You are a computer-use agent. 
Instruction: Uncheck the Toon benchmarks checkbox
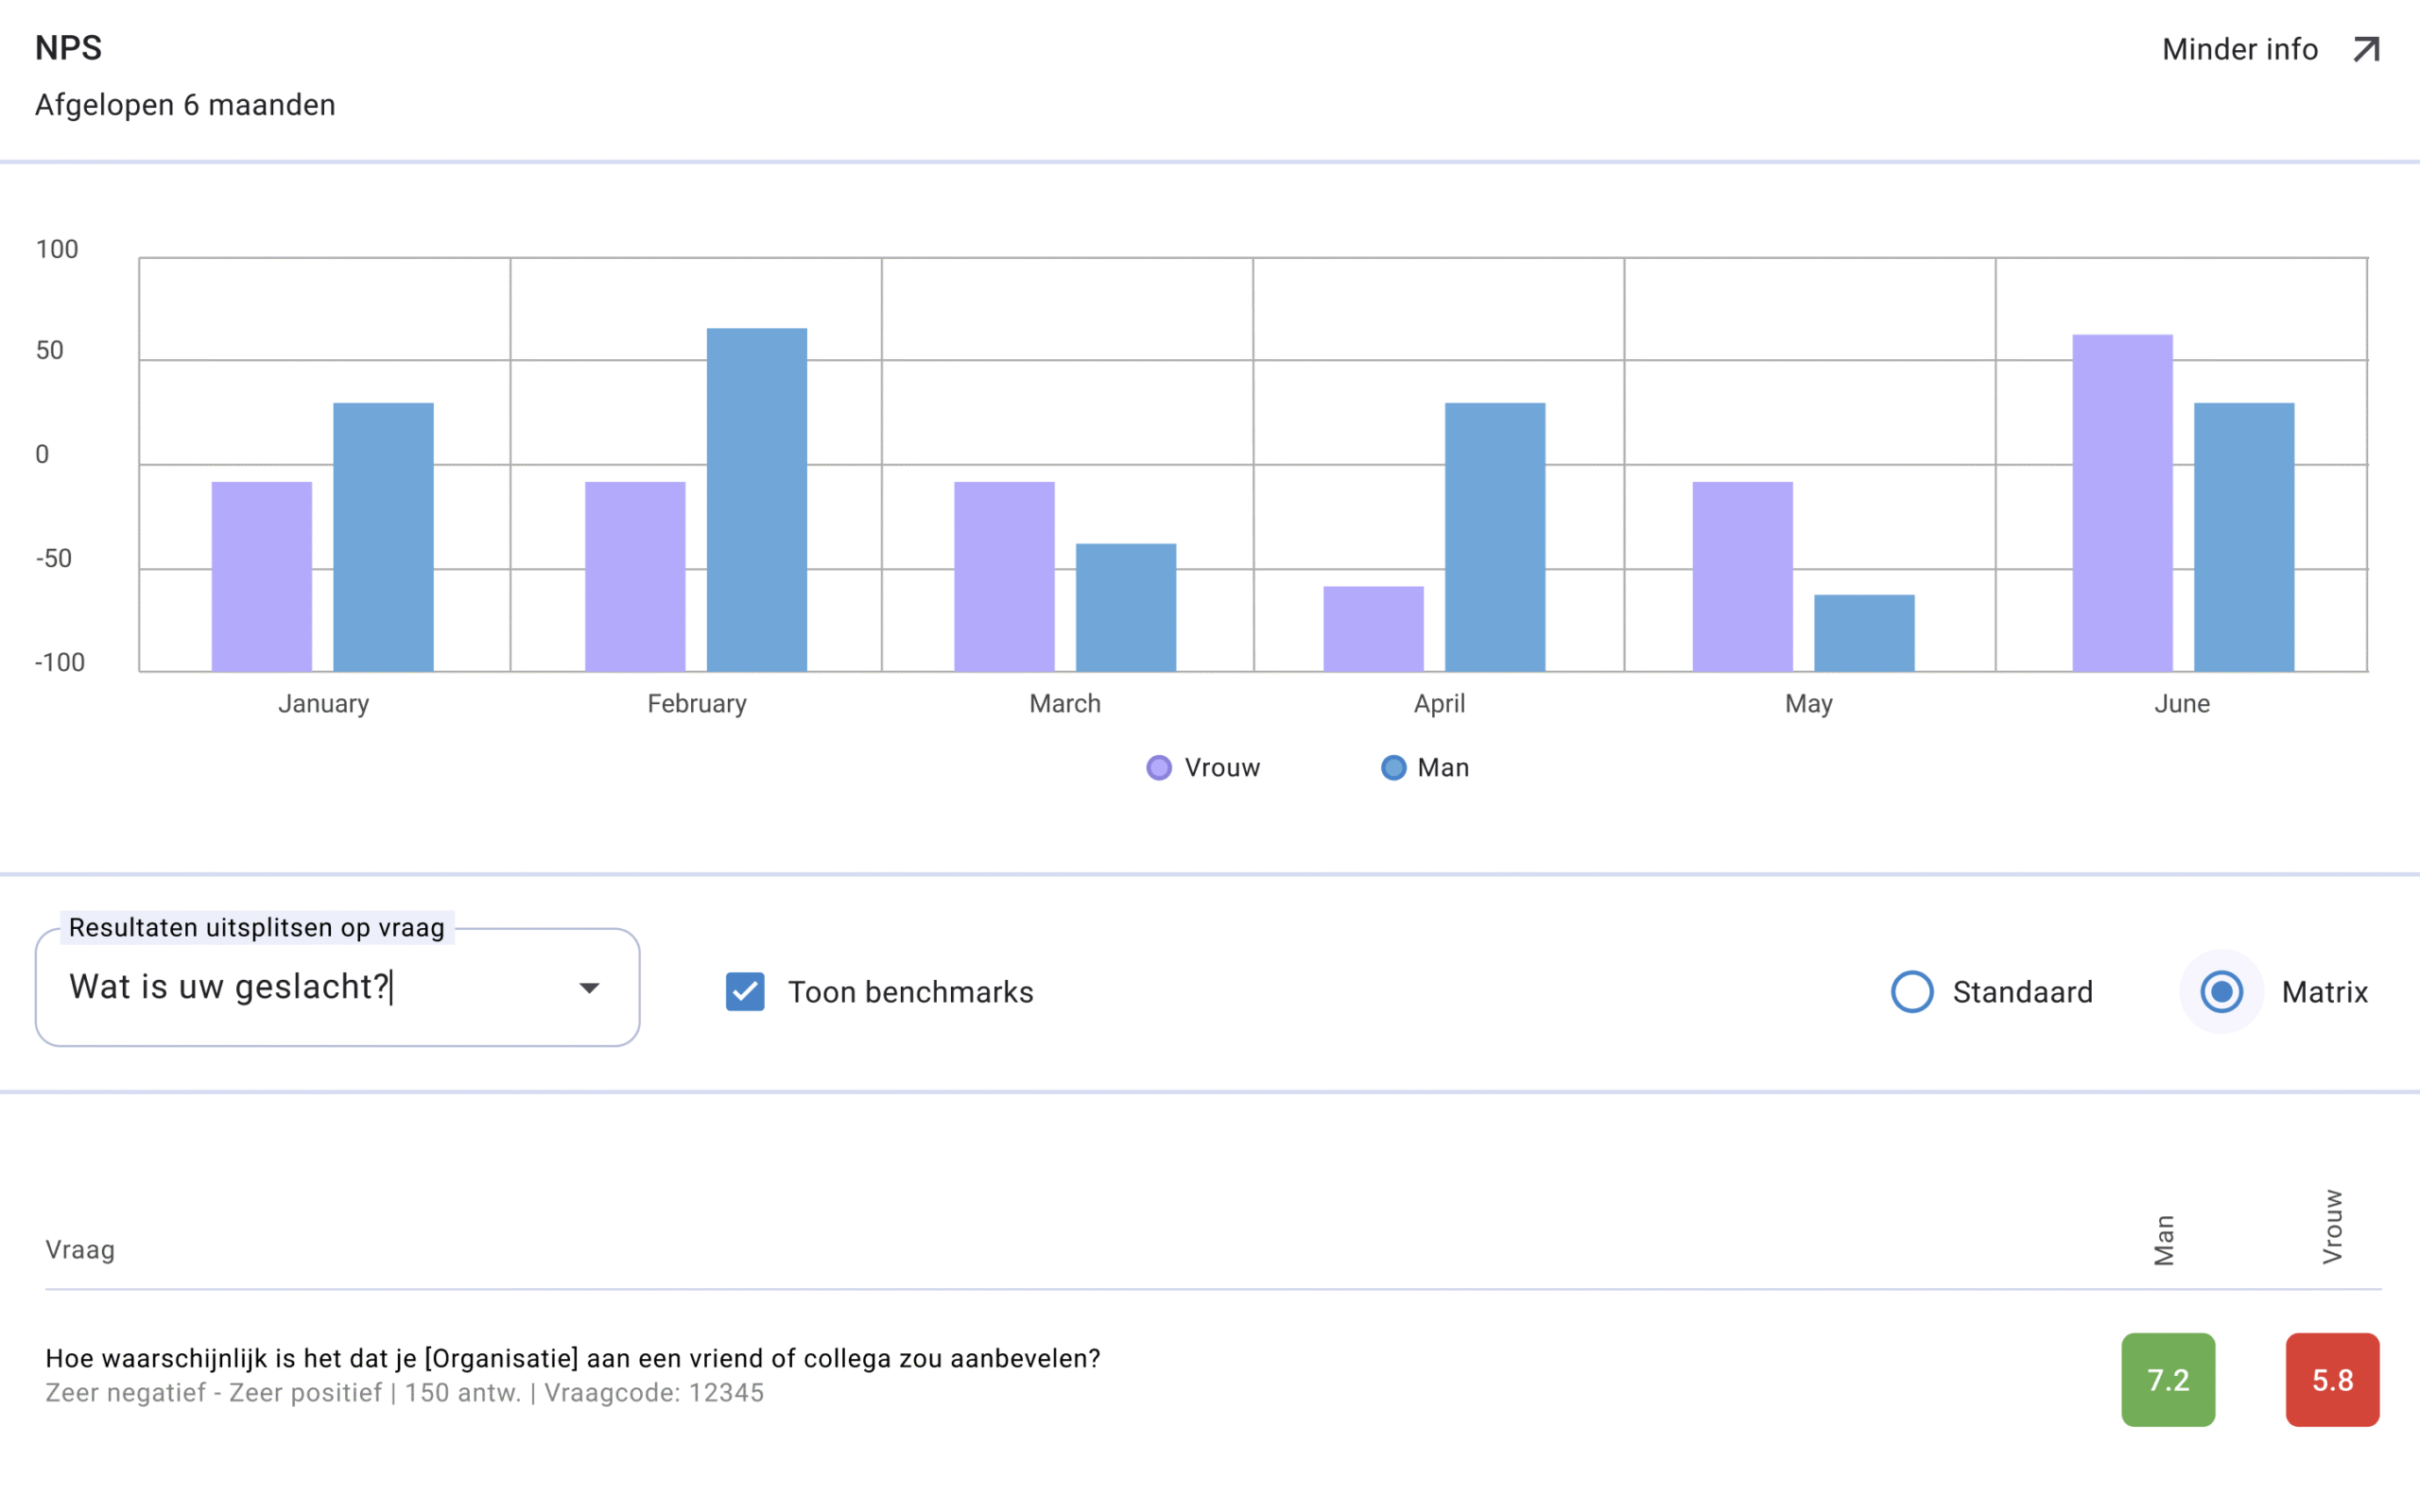pyautogui.click(x=745, y=992)
